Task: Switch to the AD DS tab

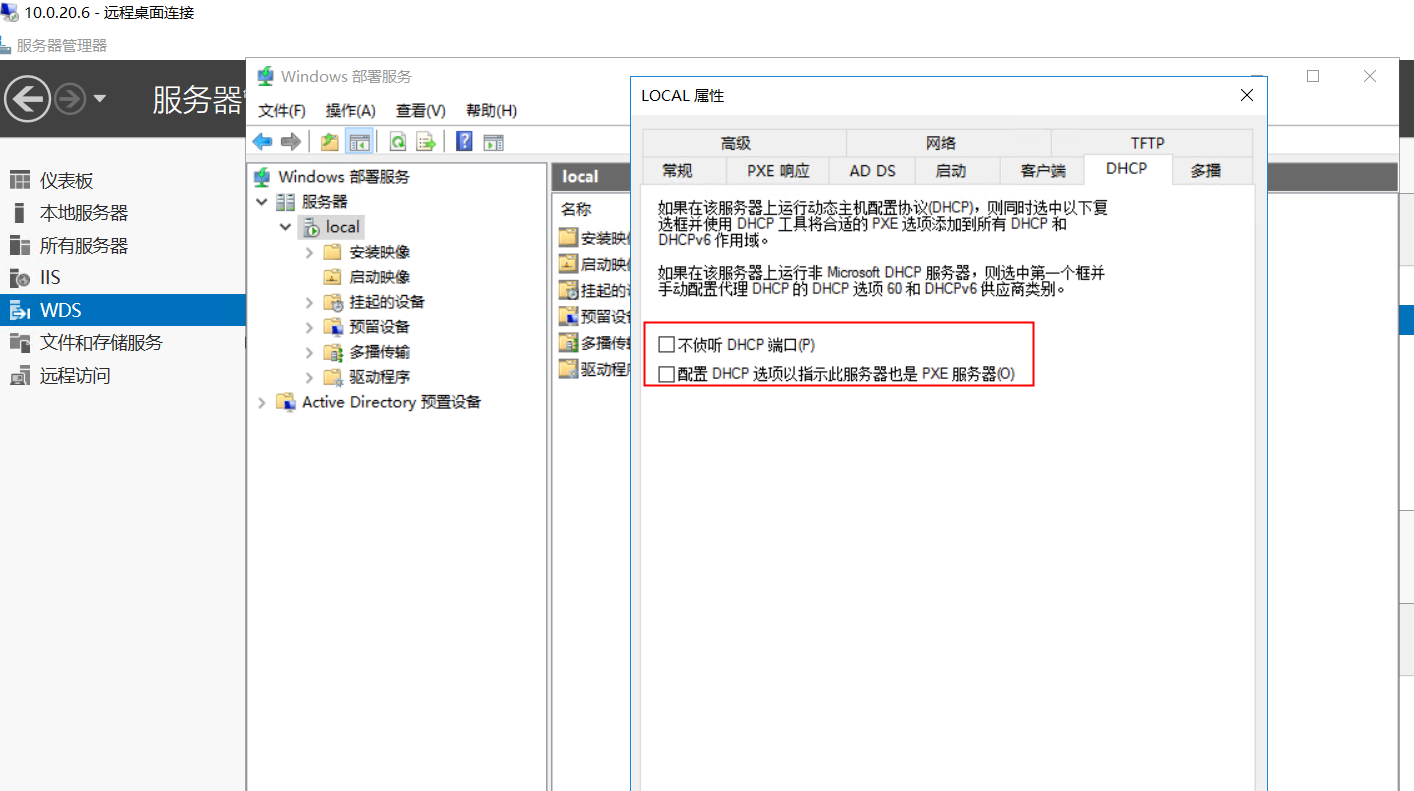Action: (873, 171)
